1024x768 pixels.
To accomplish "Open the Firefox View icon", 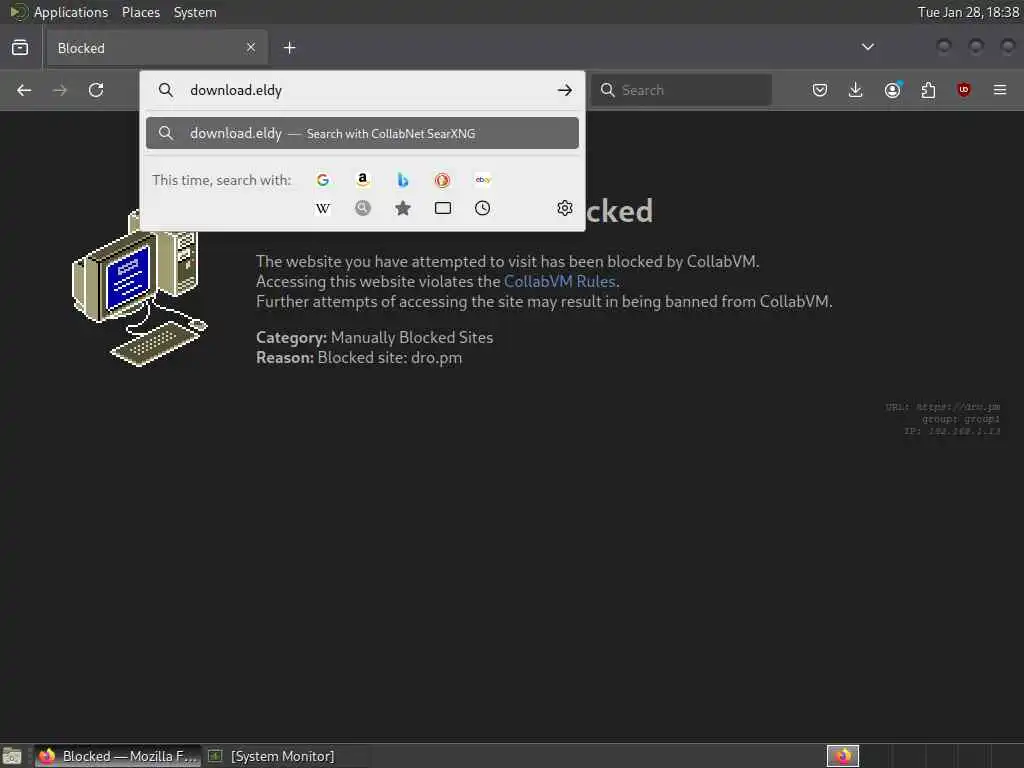I will click(20, 48).
